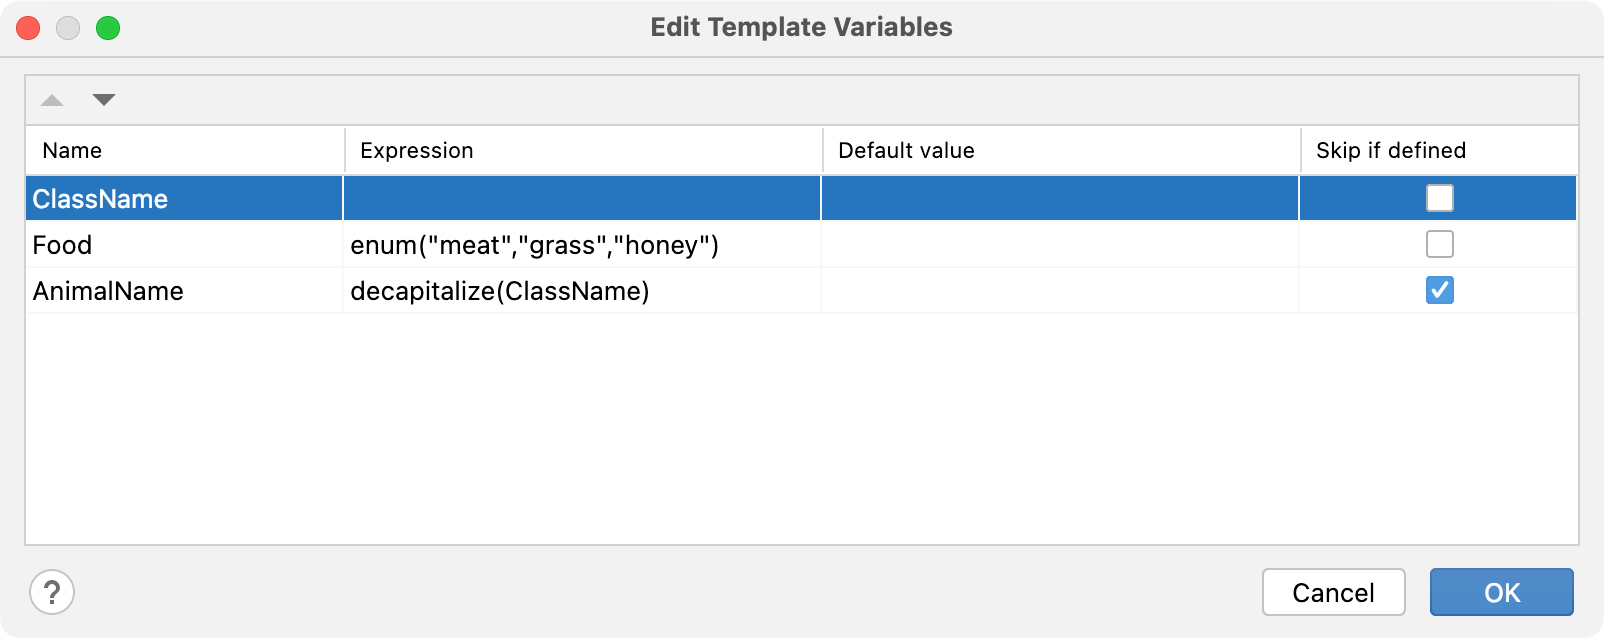The width and height of the screenshot is (1604, 638).
Task: Toggle Skip if defined for ClassName
Action: pyautogui.click(x=1439, y=198)
